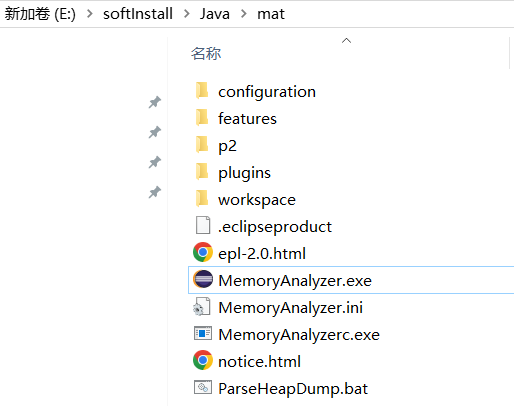This screenshot has width=514, height=406.
Task: Go to Java folder in the address bar
Action: click(215, 14)
